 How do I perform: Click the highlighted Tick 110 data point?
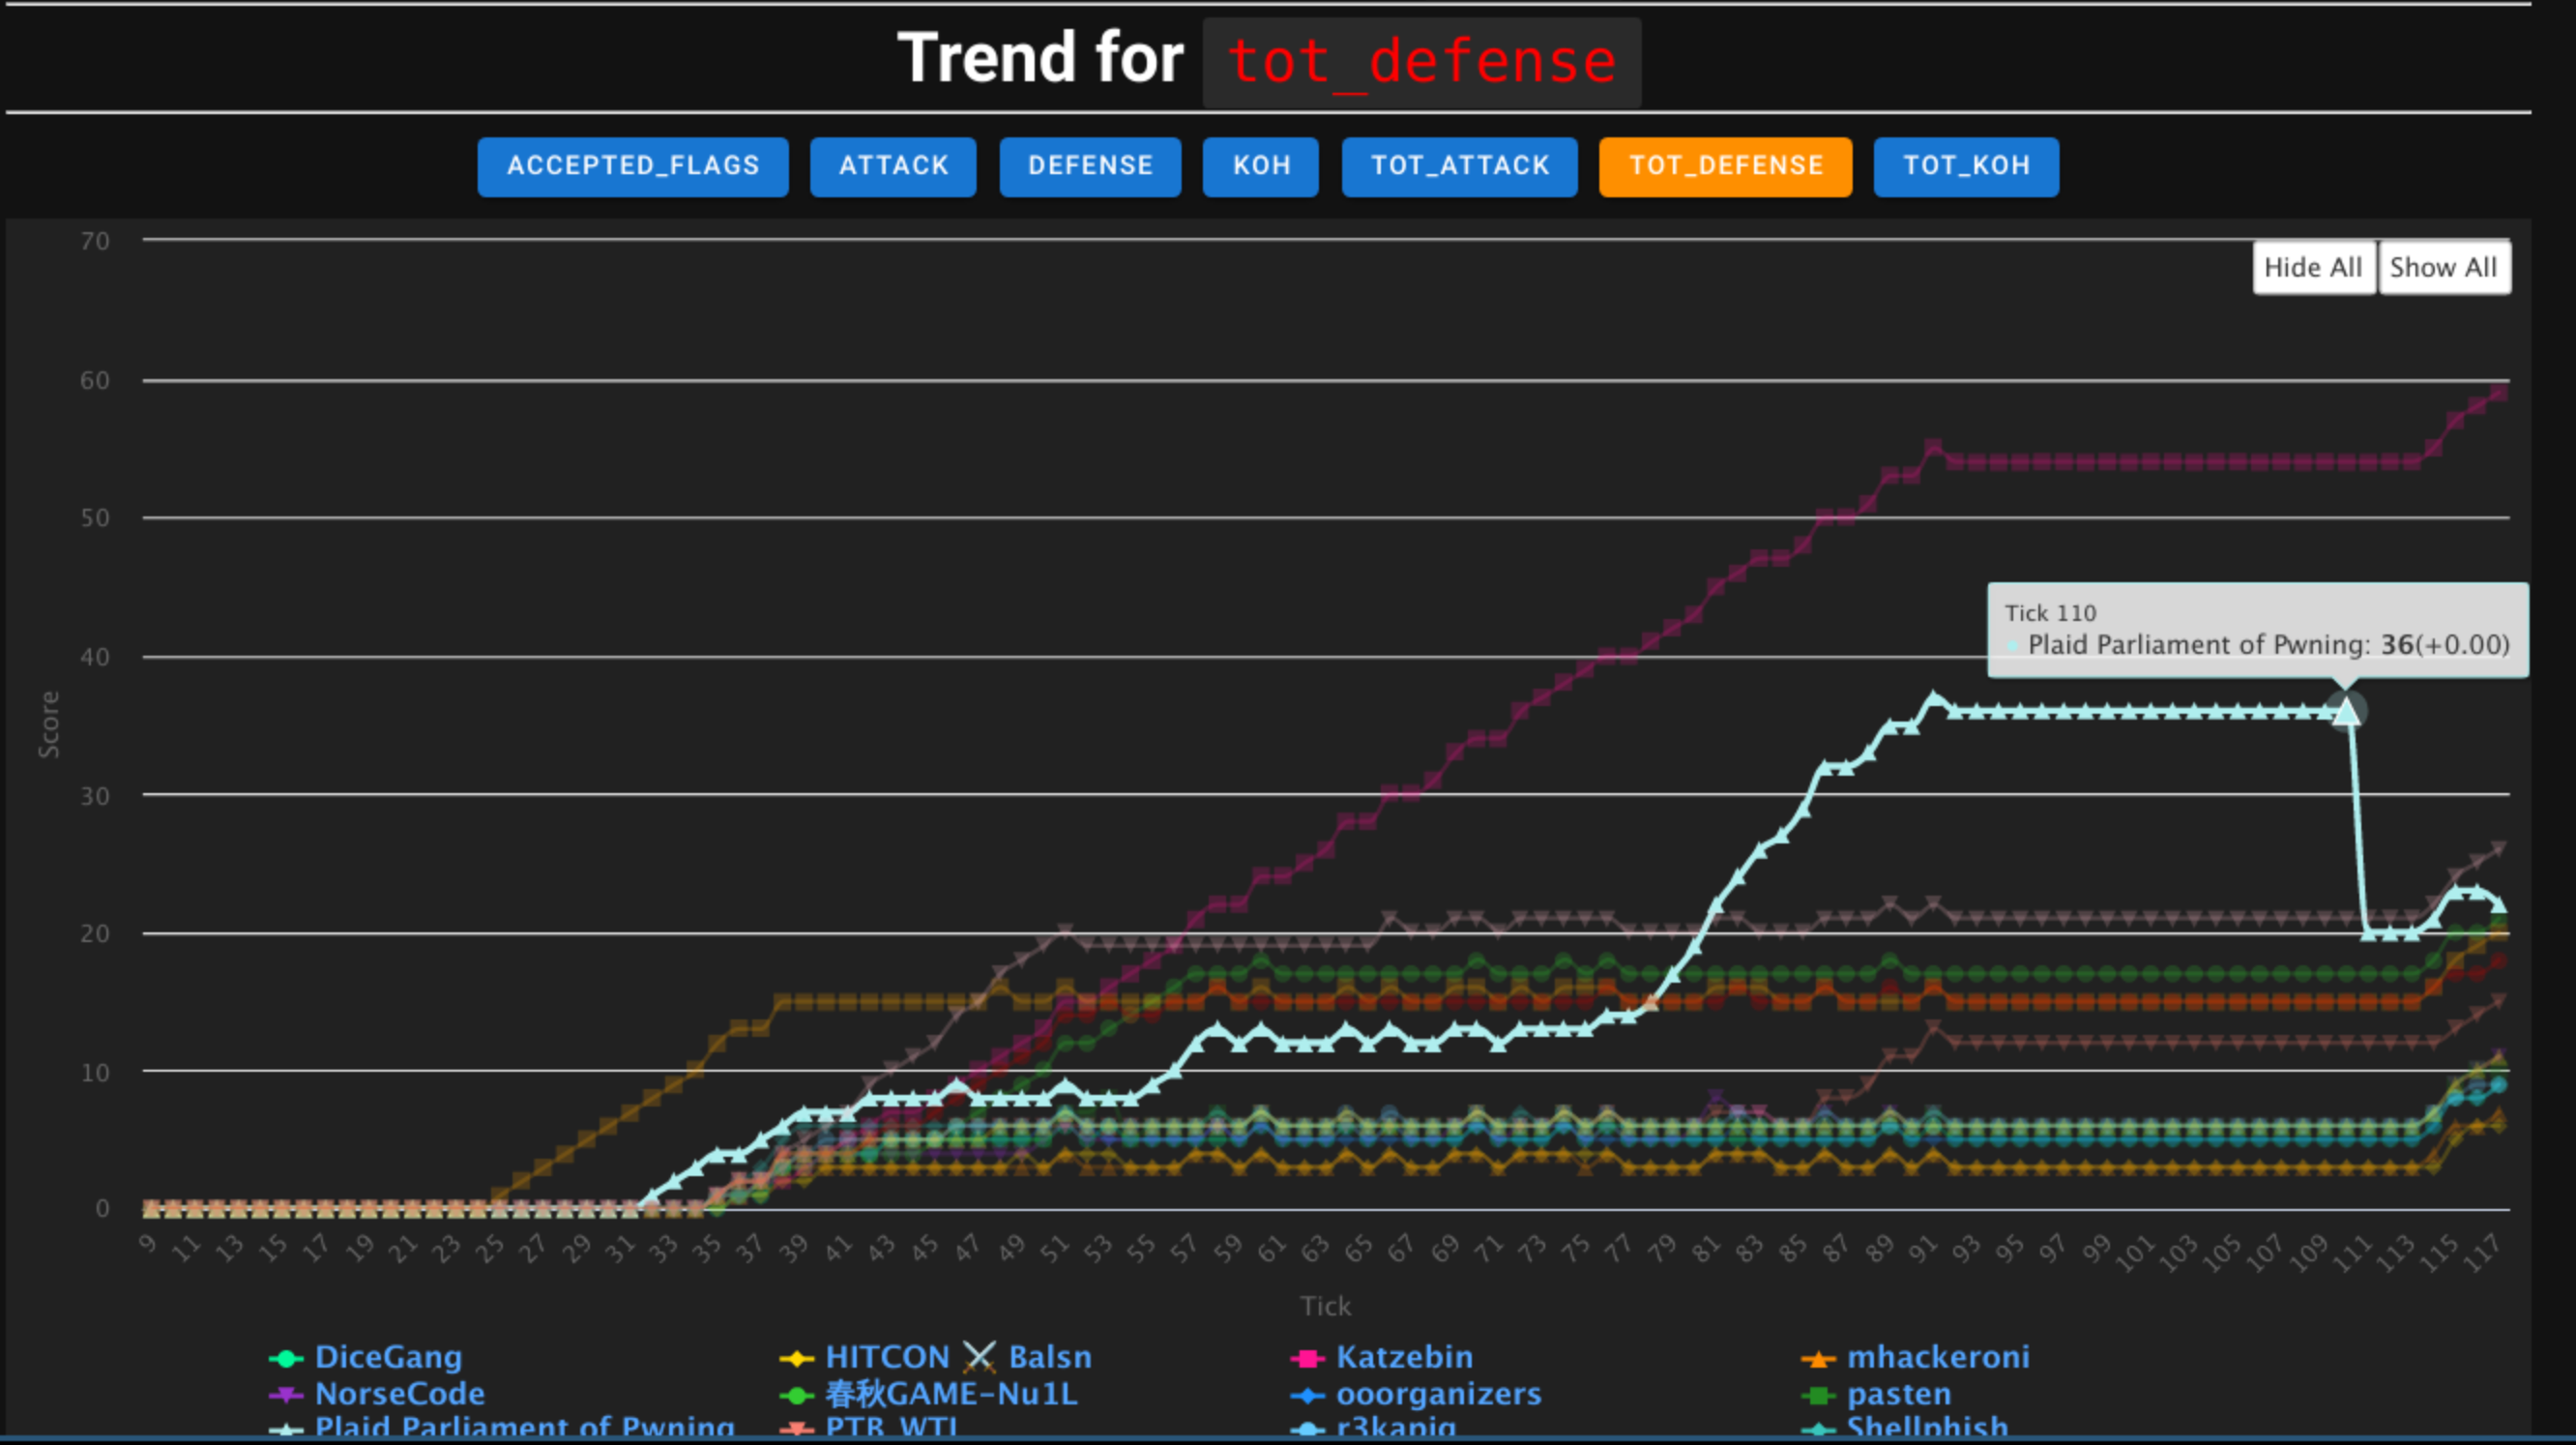[x=2346, y=711]
